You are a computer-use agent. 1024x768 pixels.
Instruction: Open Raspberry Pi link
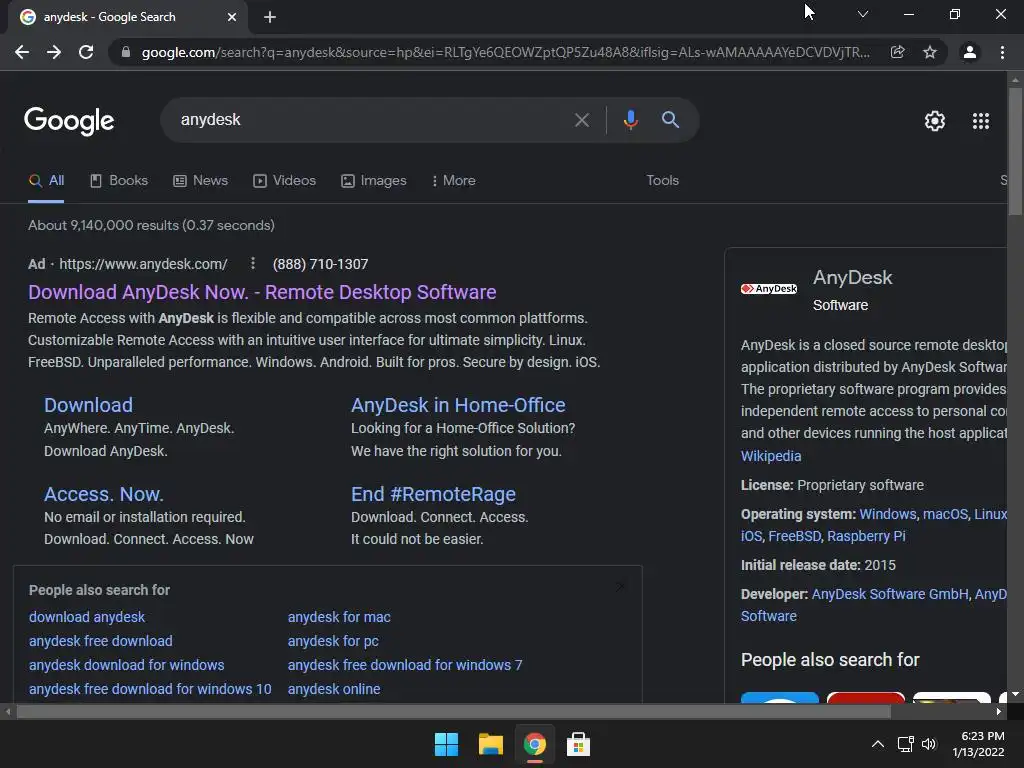[866, 536]
